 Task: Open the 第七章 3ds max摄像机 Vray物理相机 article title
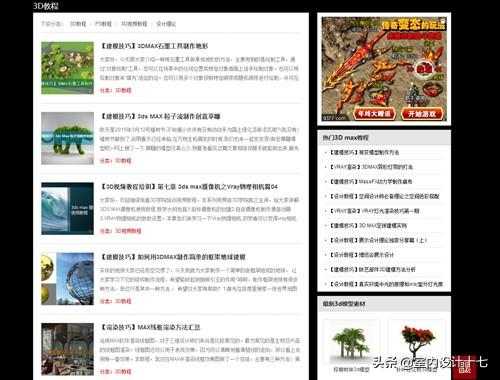coord(189,187)
